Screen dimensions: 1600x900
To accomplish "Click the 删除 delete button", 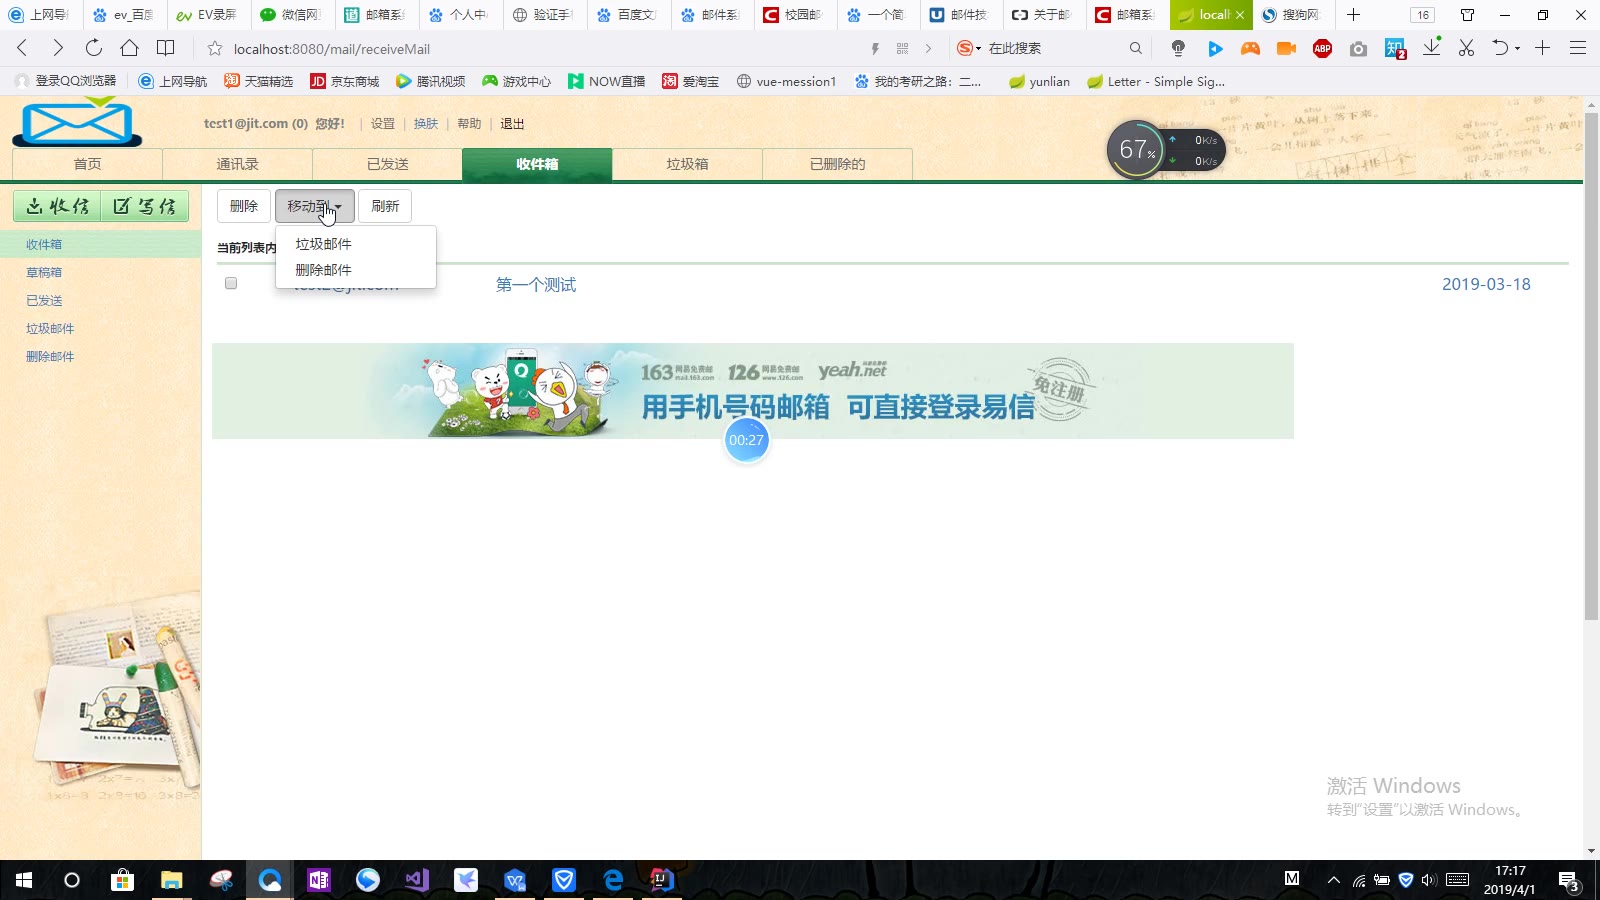I will coord(244,206).
